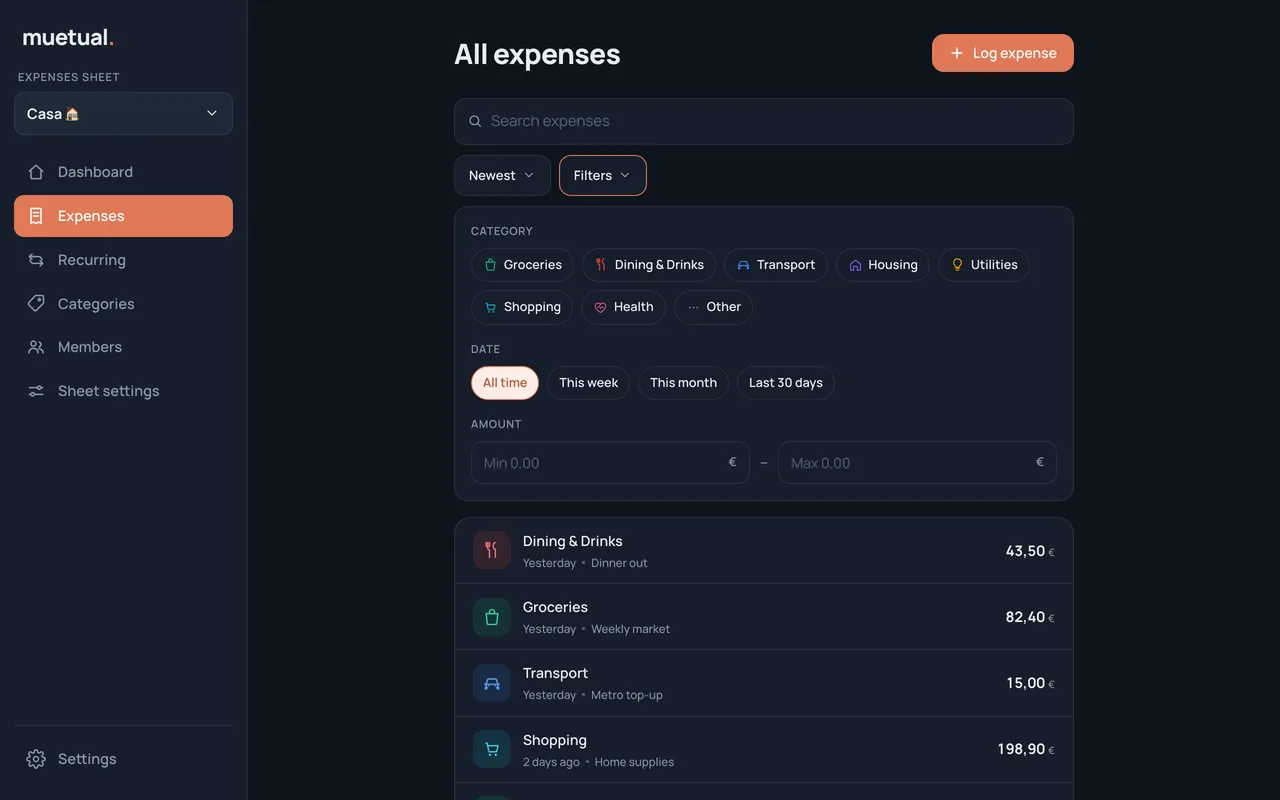This screenshot has width=1280, height=800.
Task: Open the Metro top-up expense row
Action: pos(764,683)
